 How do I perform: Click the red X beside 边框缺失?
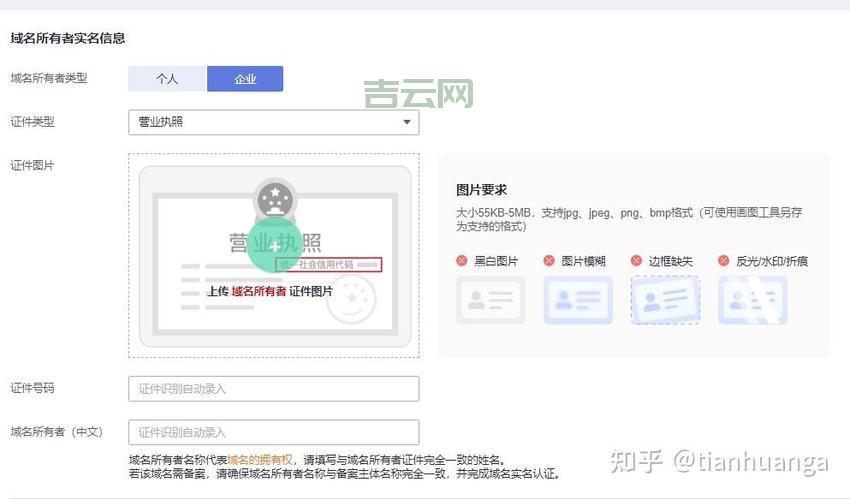pyautogui.click(x=636, y=261)
